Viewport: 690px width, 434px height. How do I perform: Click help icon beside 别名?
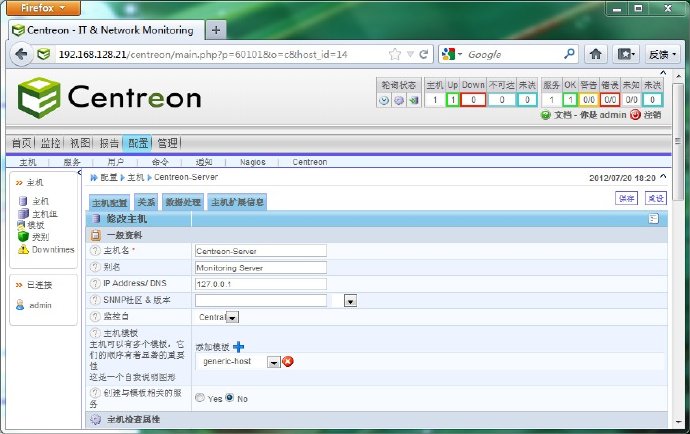click(x=95, y=267)
